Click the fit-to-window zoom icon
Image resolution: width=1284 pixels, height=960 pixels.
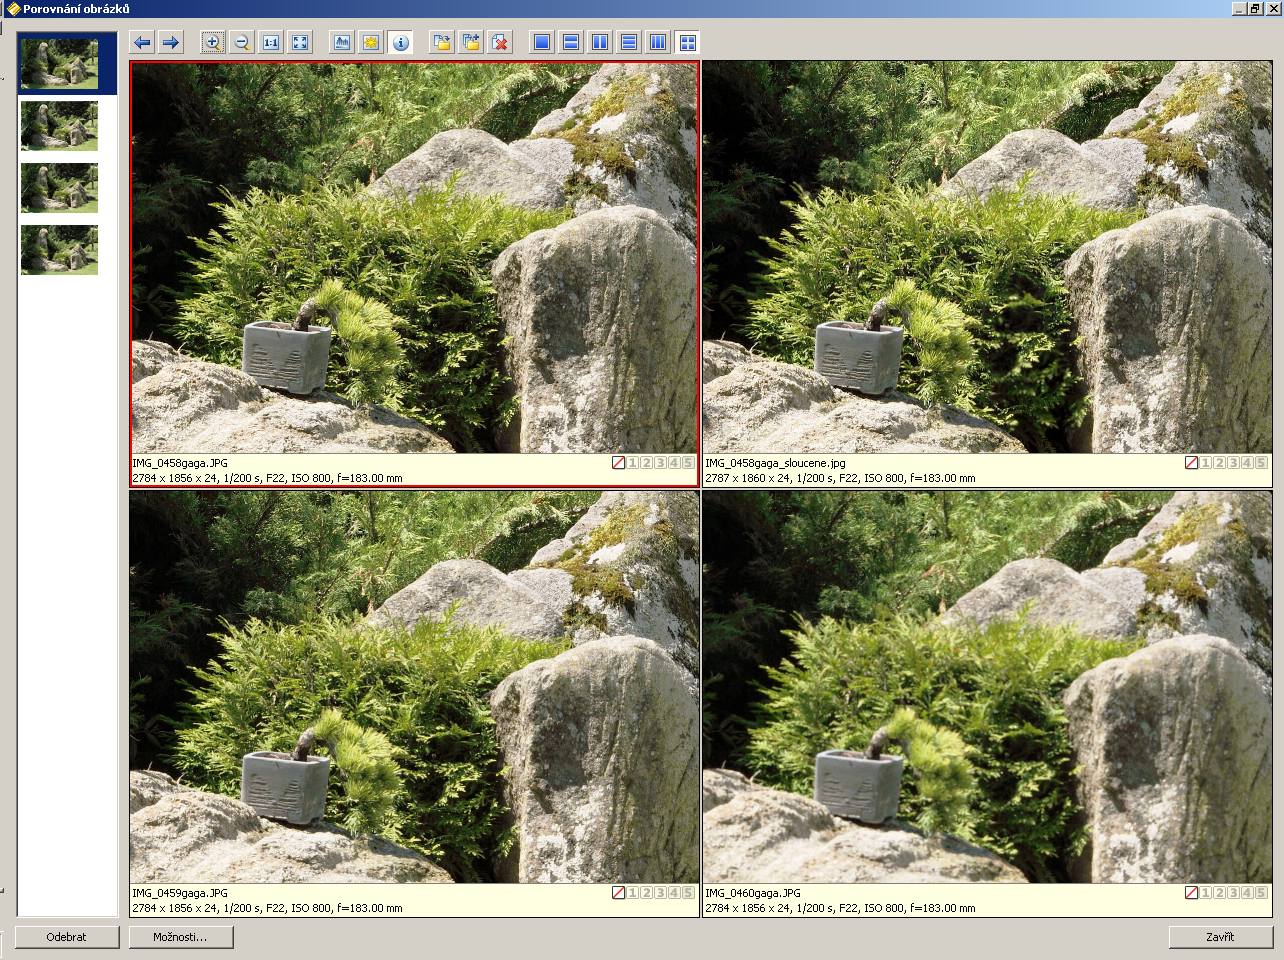tap(300, 42)
